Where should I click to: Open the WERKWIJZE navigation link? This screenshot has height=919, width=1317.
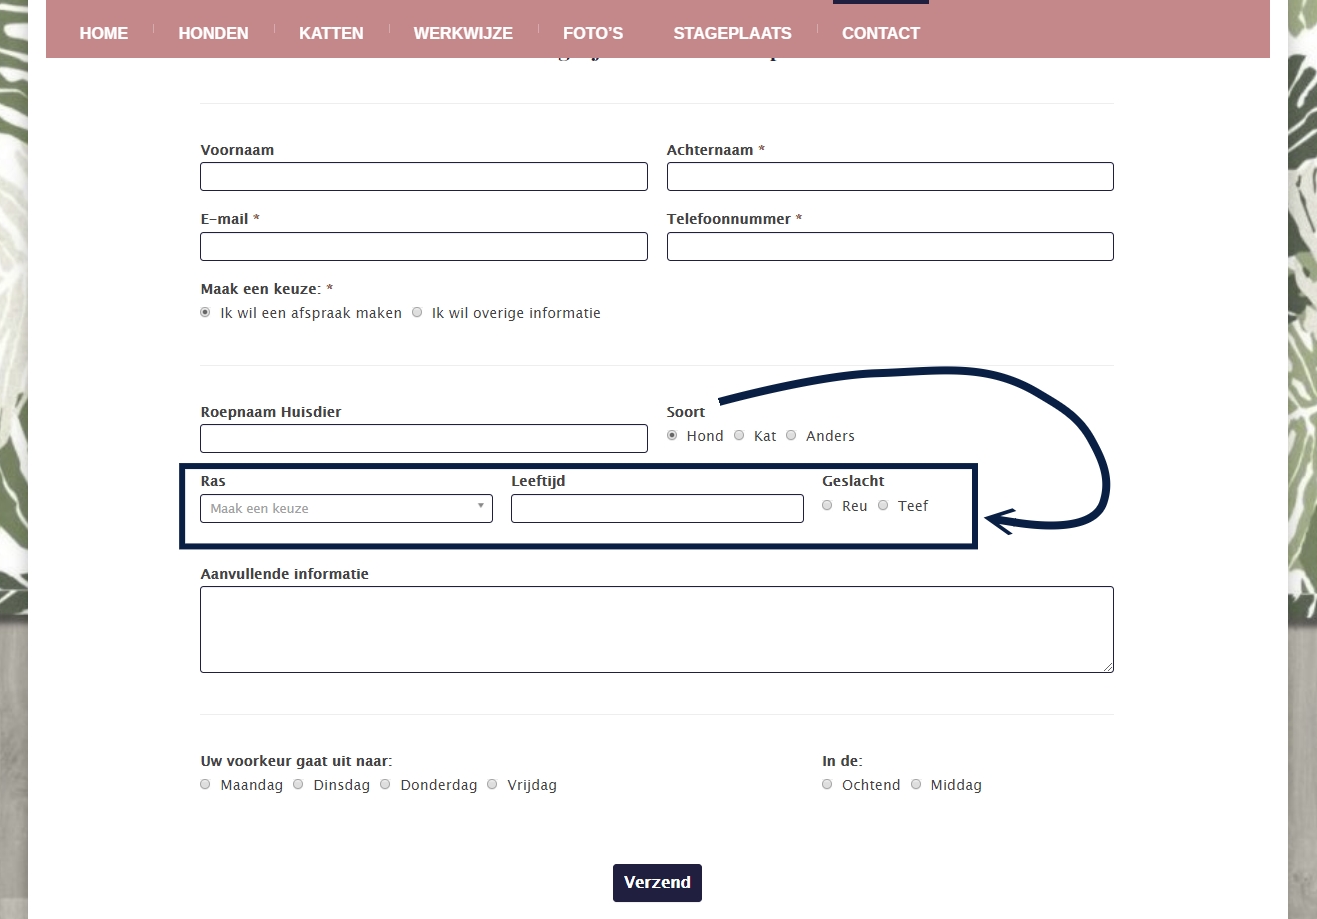(x=463, y=33)
